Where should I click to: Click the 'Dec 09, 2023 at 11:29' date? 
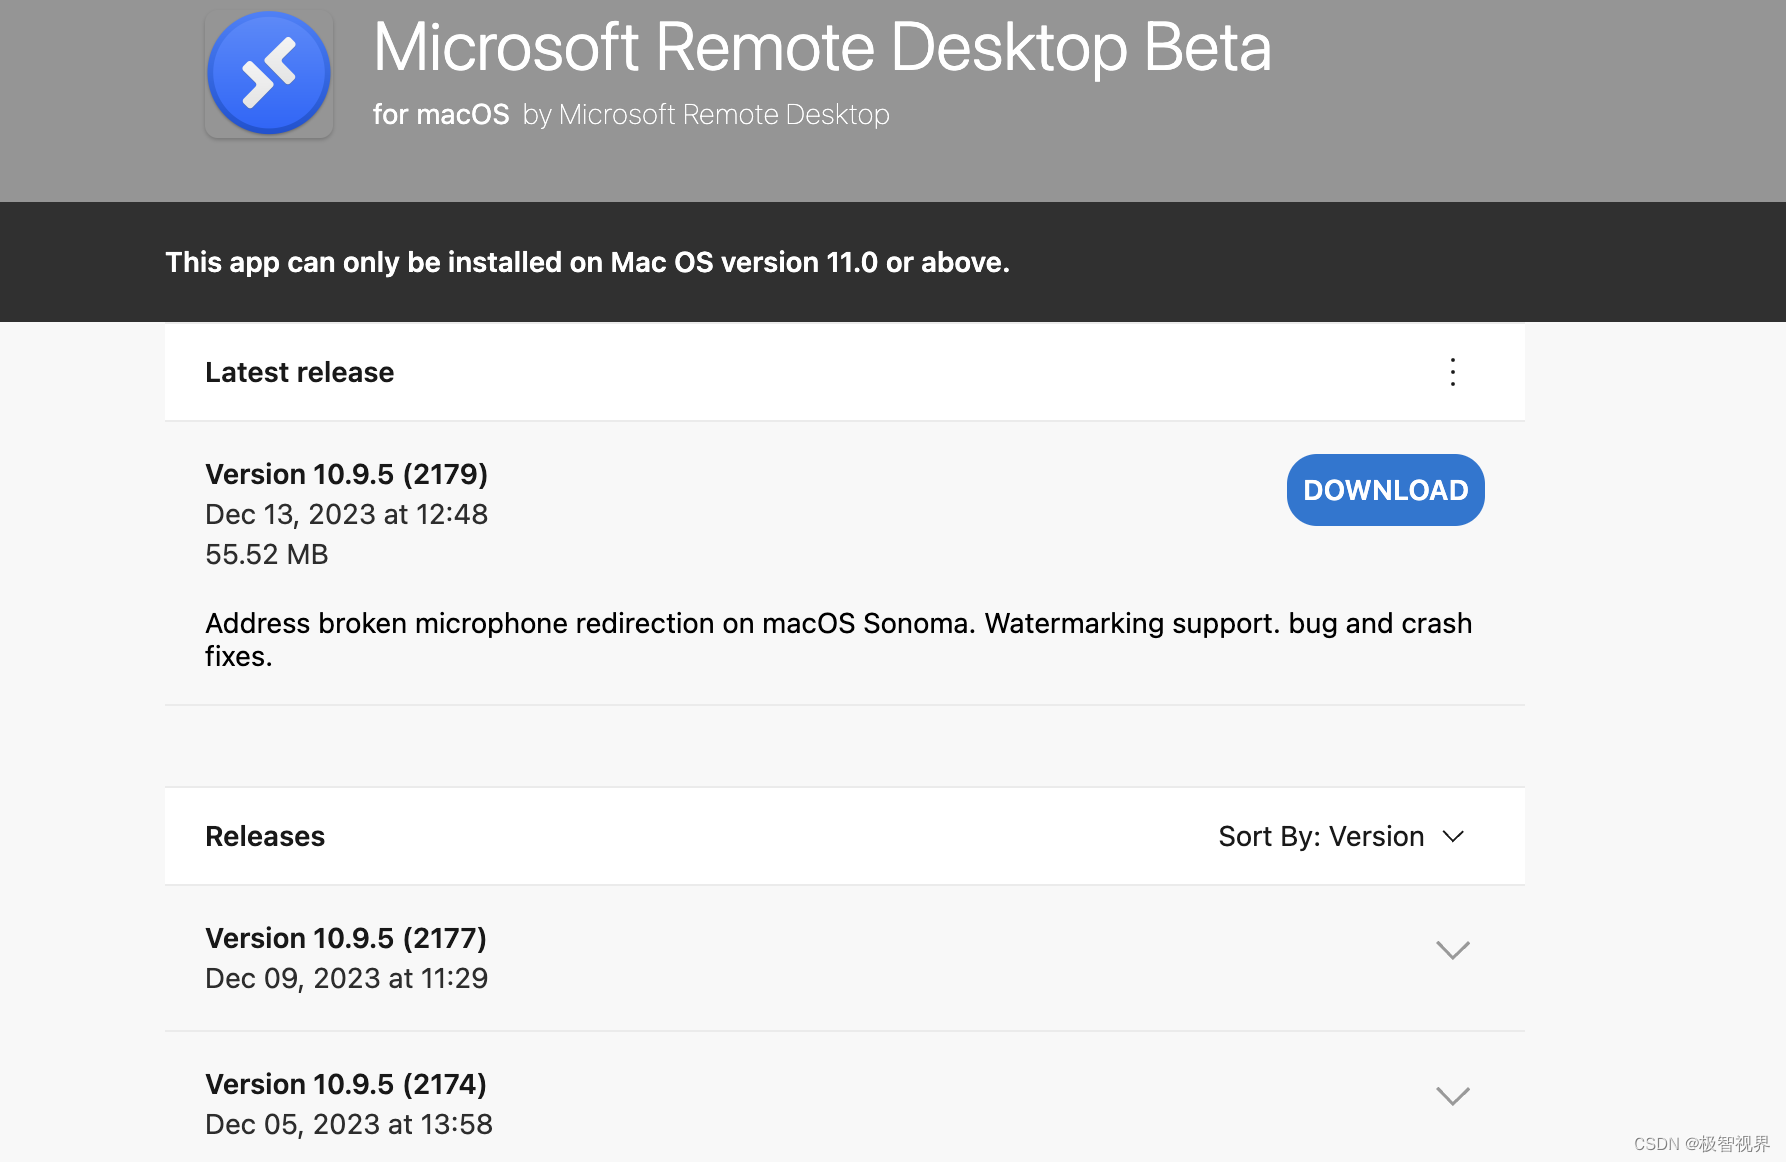coord(346,978)
